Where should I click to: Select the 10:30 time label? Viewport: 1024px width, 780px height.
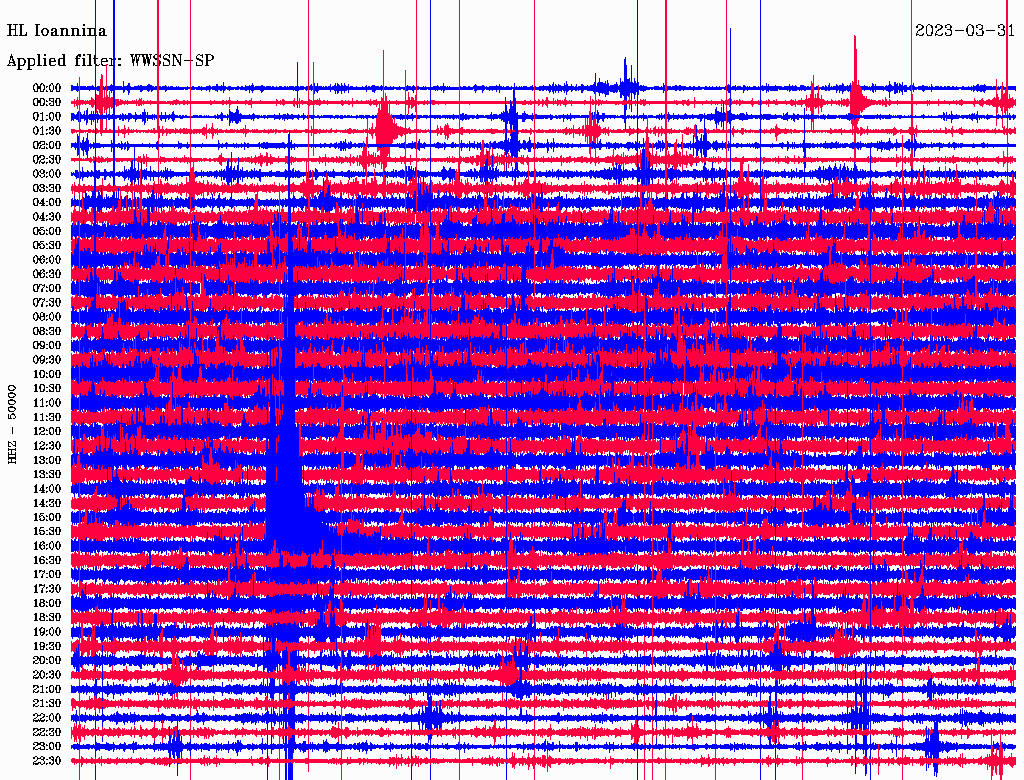pyautogui.click(x=47, y=389)
